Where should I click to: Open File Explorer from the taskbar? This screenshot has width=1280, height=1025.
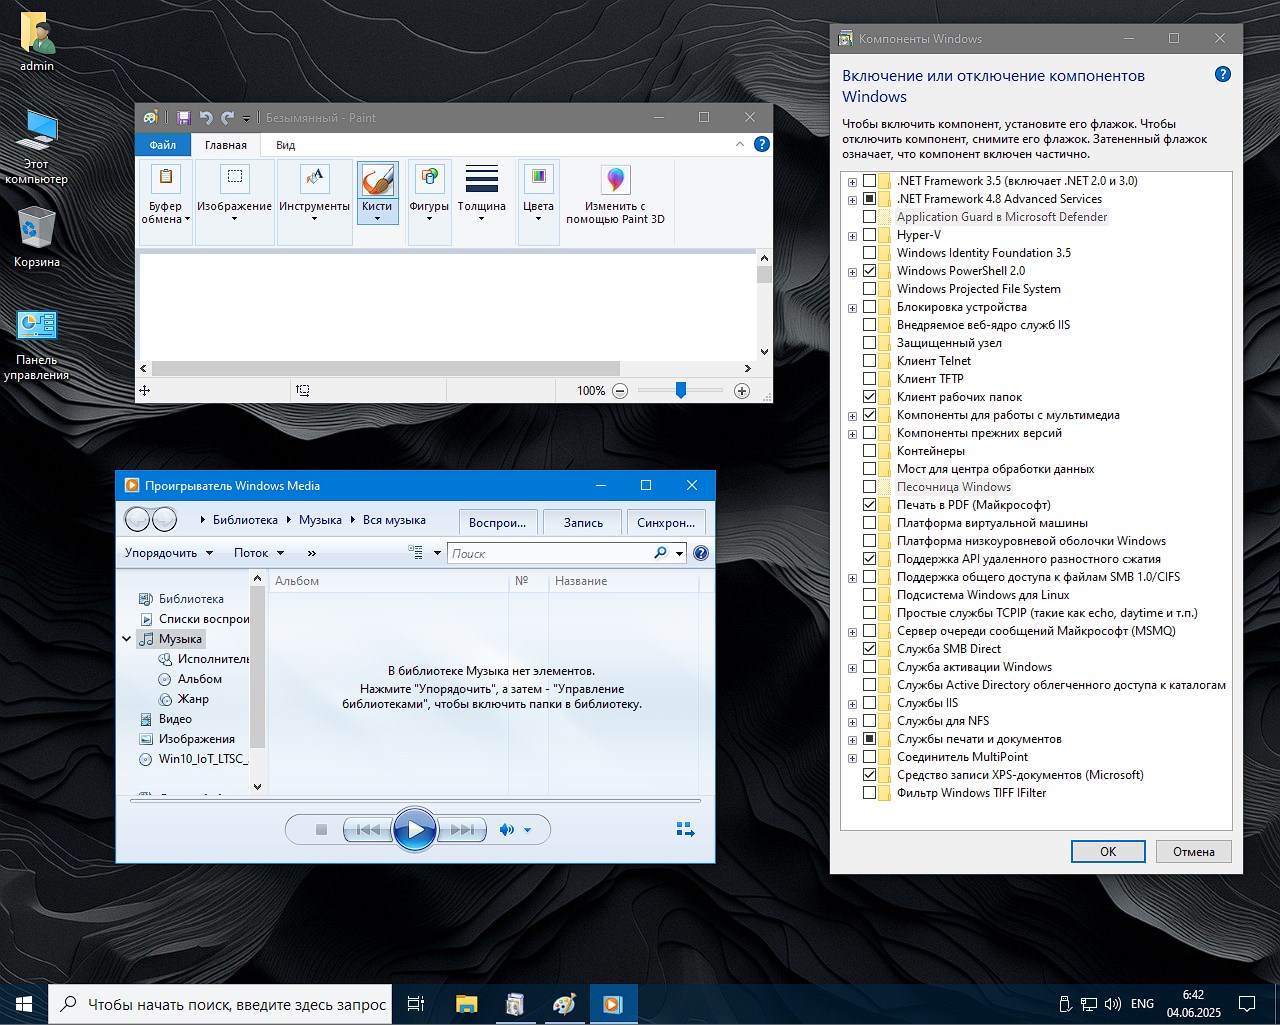(466, 1004)
